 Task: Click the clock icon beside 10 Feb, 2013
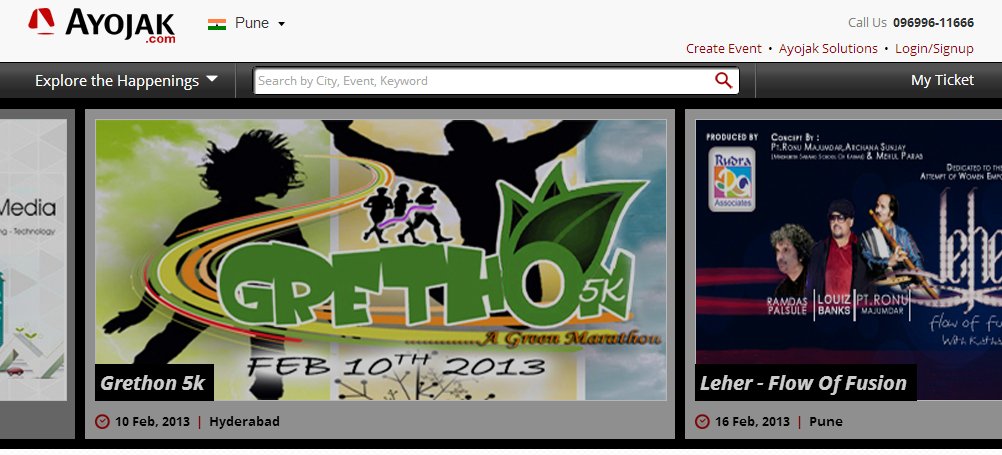[x=102, y=422]
